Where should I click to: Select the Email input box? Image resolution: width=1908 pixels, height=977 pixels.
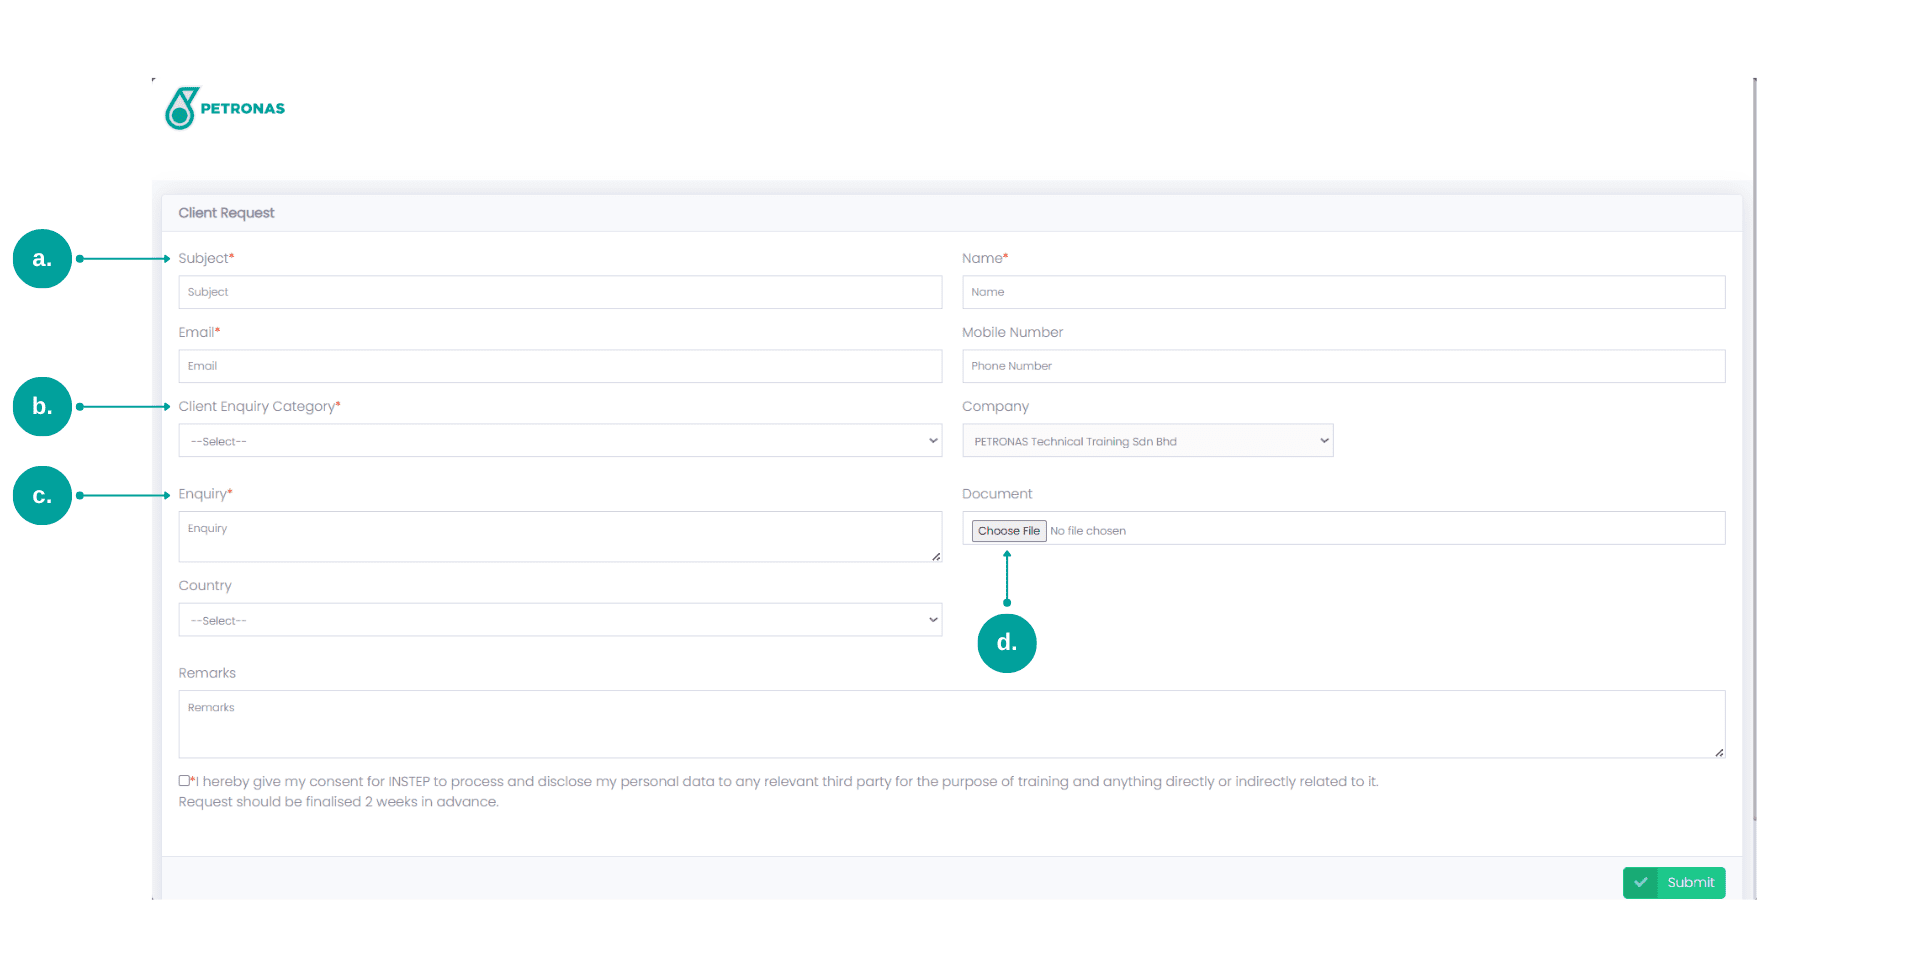[560, 366]
